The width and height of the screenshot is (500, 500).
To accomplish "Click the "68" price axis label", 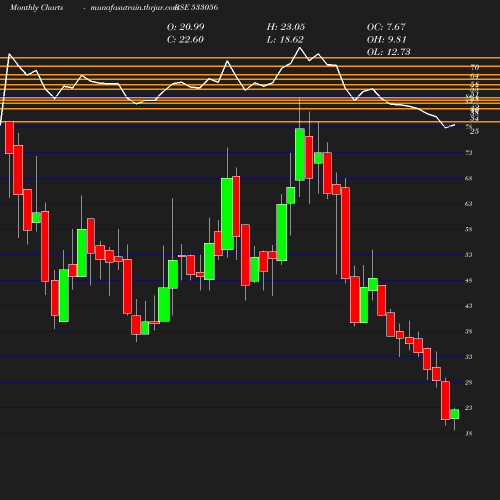I will [x=469, y=178].
